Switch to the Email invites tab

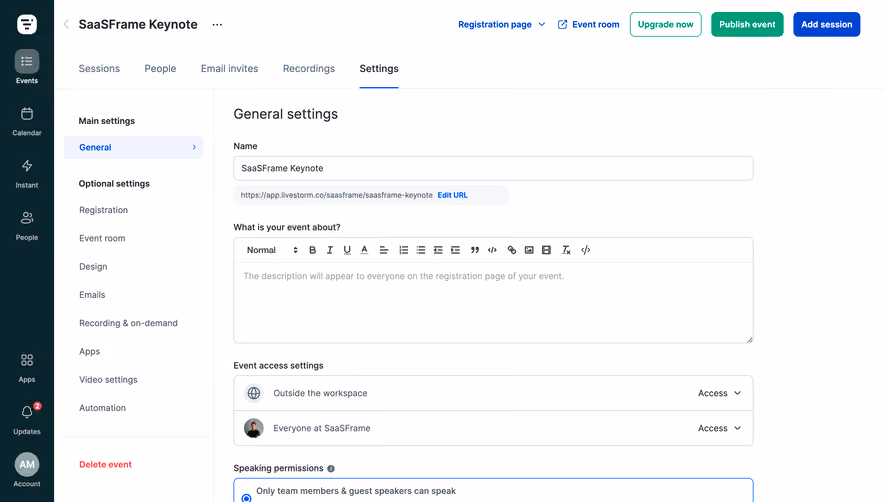pyautogui.click(x=230, y=68)
